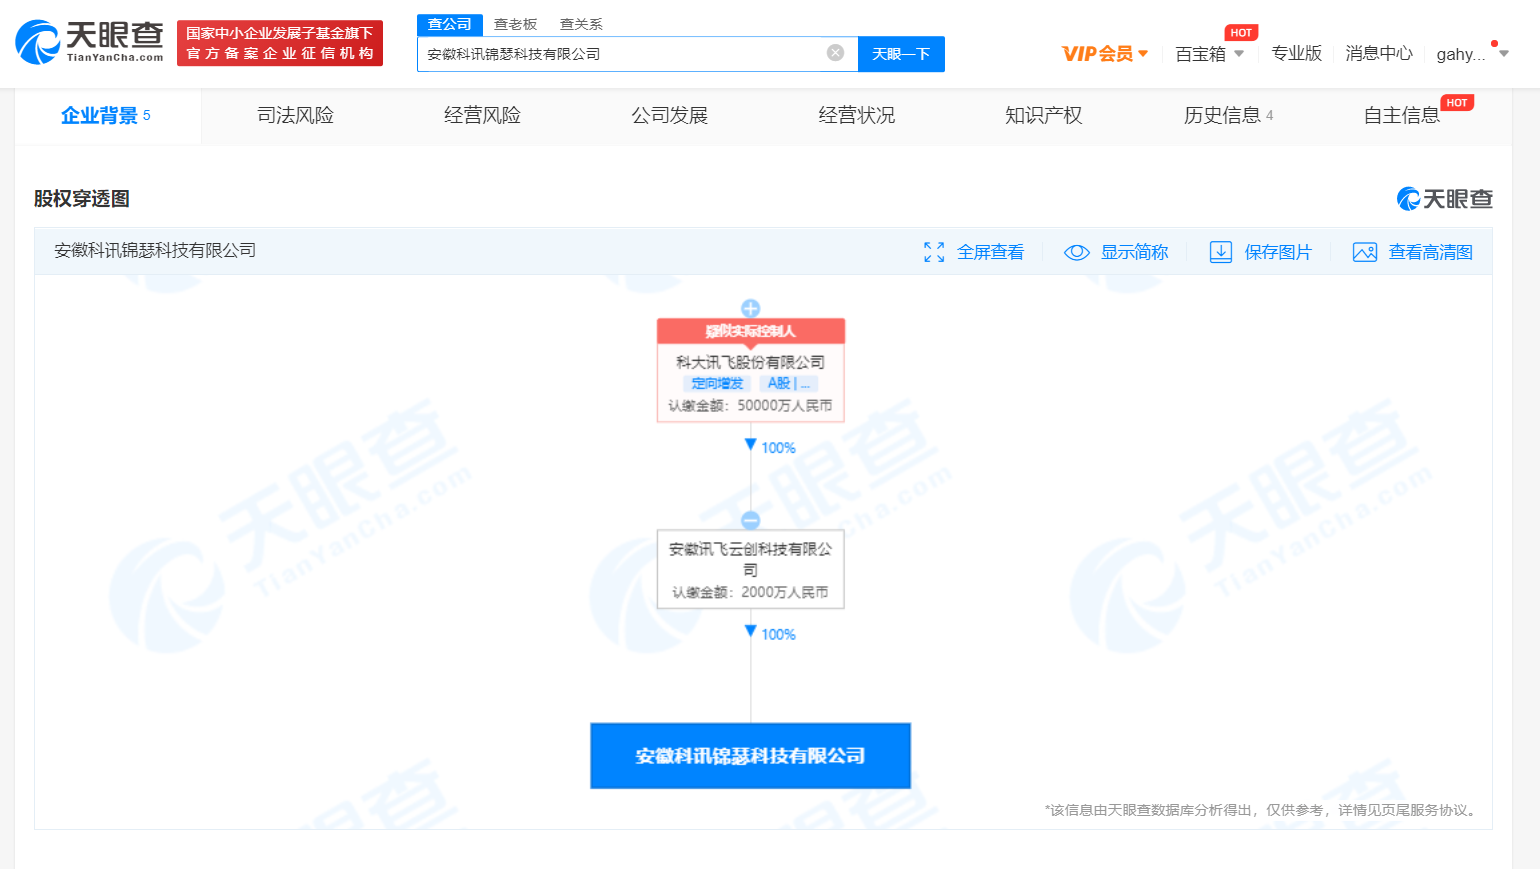Click the HOT badge on 自主信息 tab
This screenshot has height=869, width=1540.
(1457, 103)
